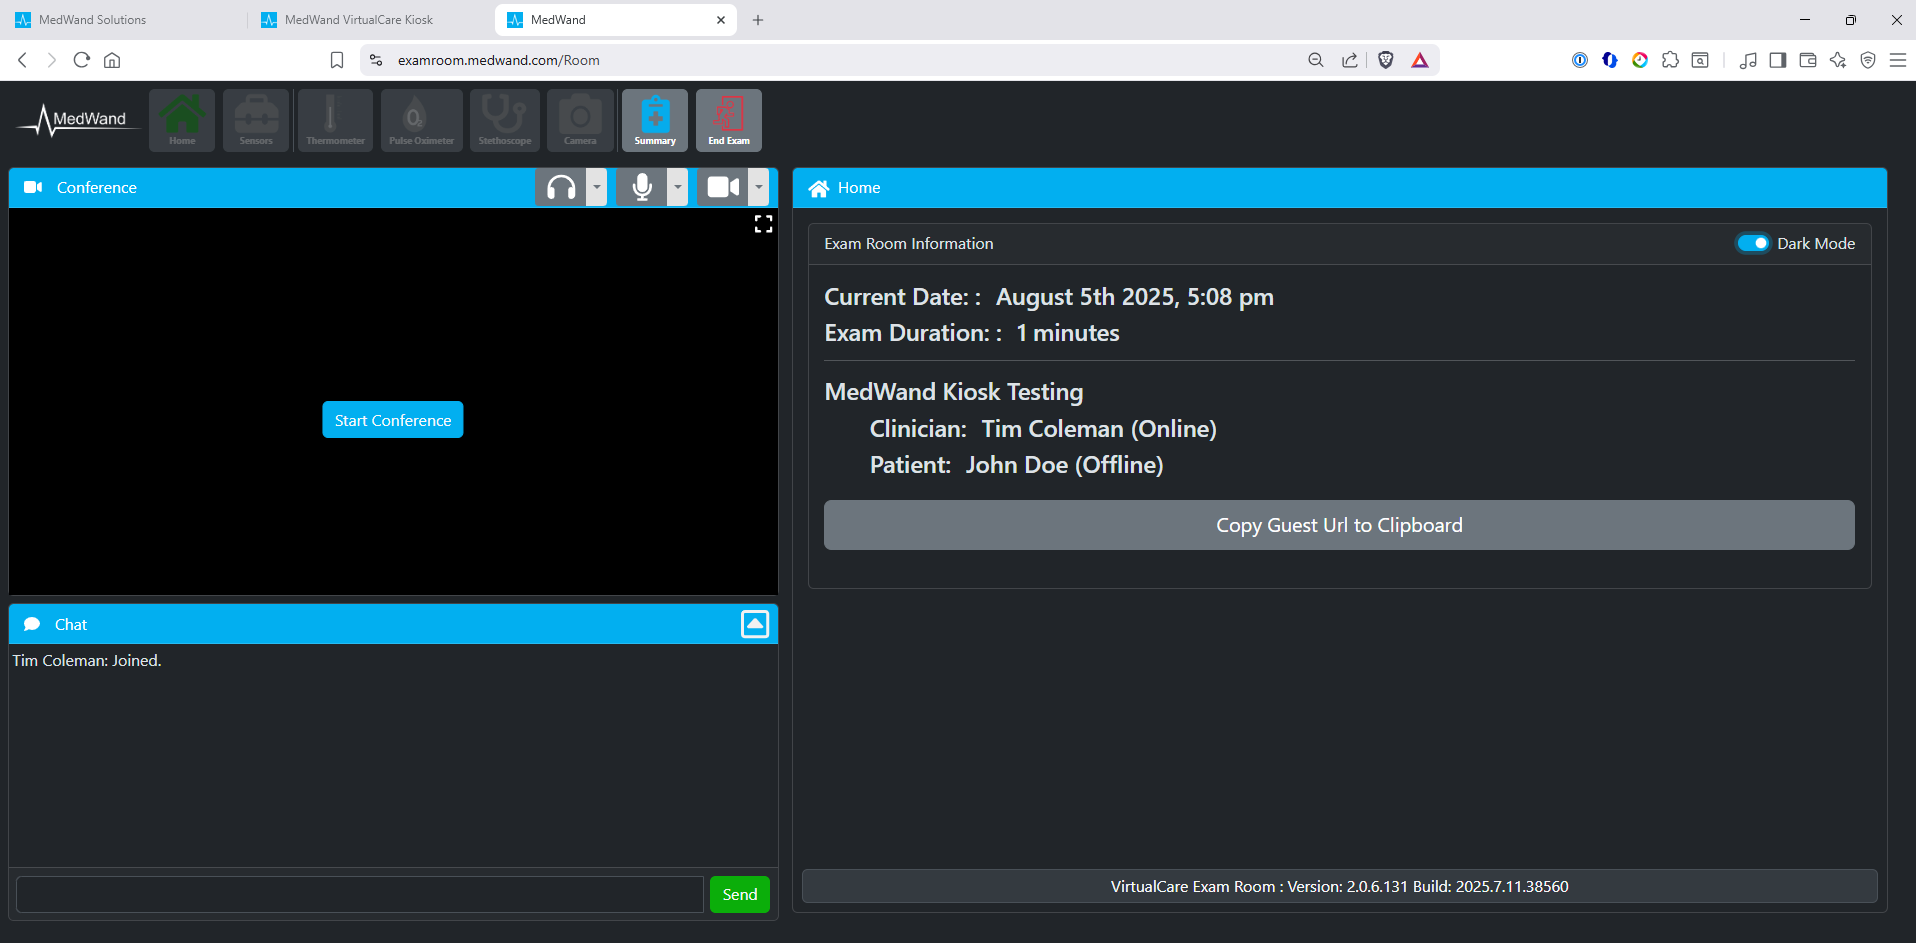Open the Sensors toolbar icon
This screenshot has width=1916, height=943.
[x=256, y=120]
